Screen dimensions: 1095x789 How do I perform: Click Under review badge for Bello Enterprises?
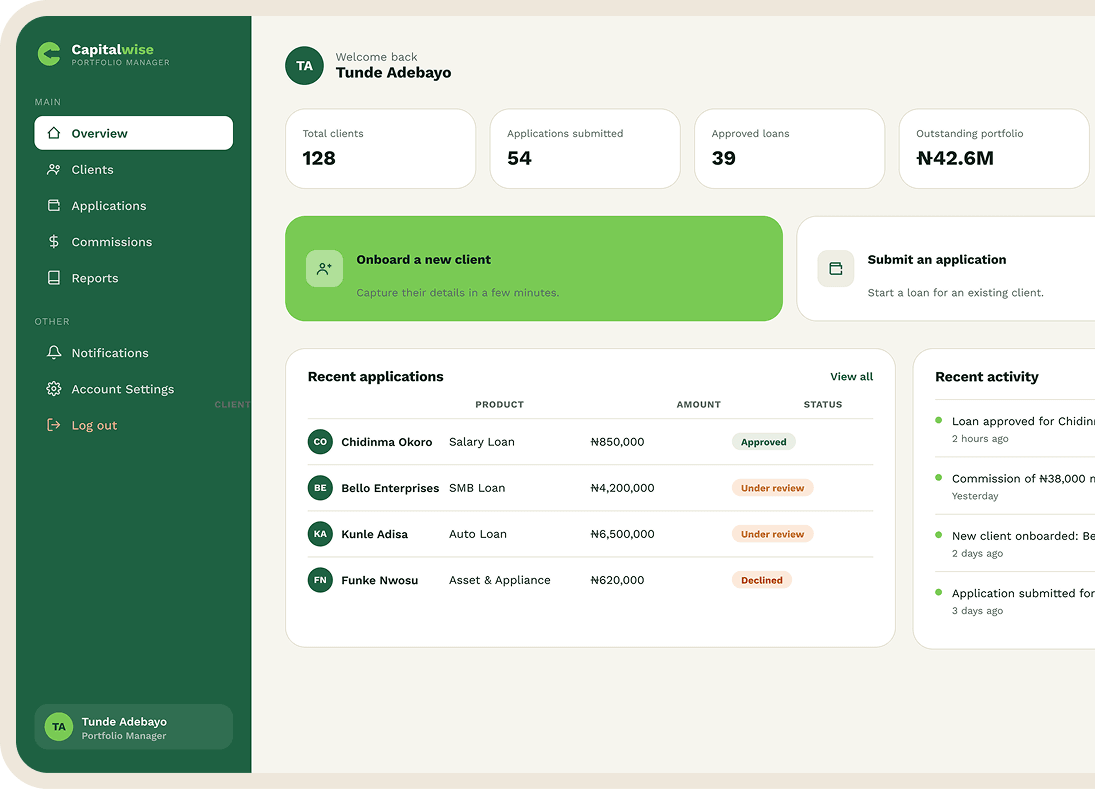[772, 487]
